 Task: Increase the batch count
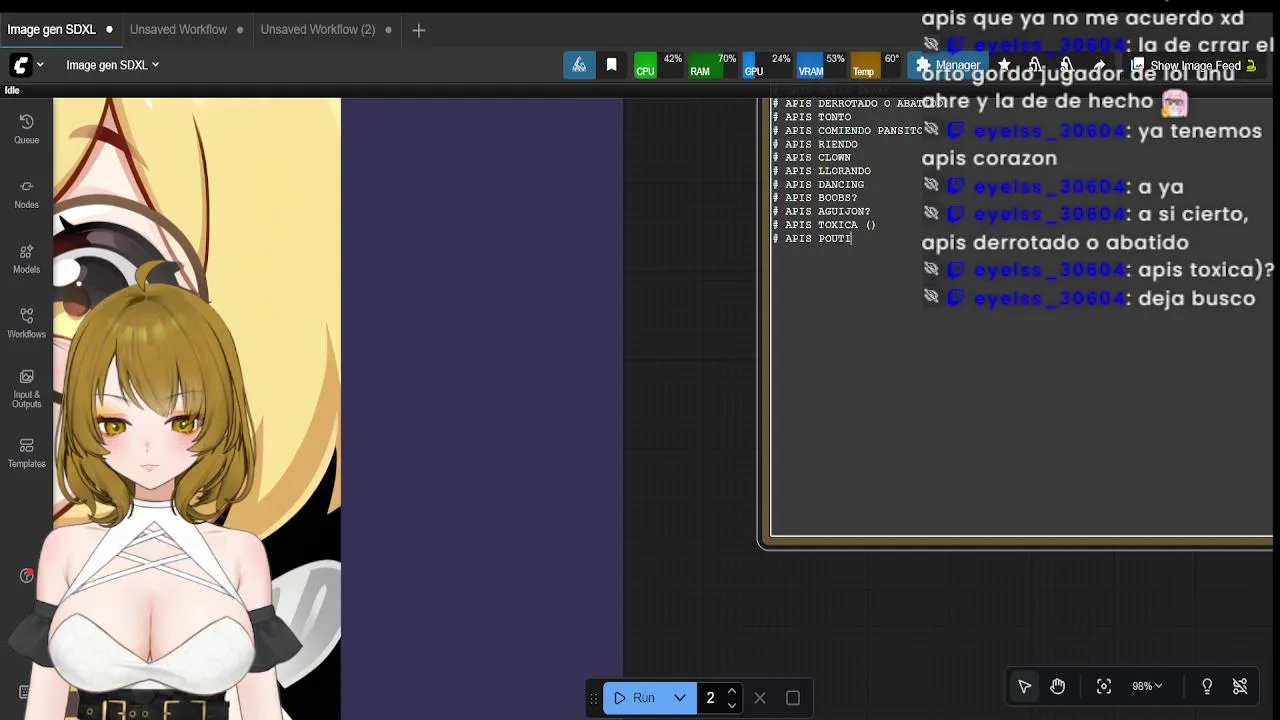click(x=732, y=691)
